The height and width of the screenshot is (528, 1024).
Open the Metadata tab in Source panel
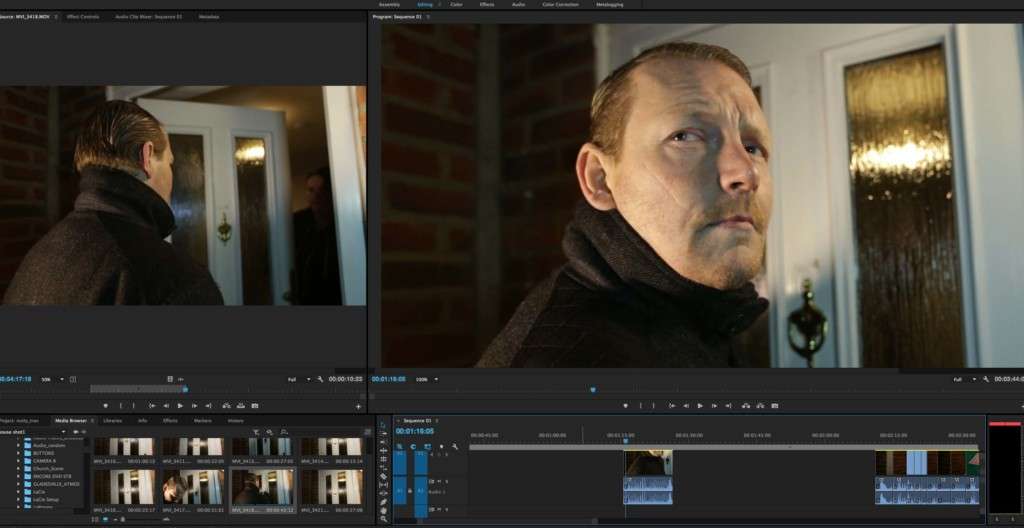[x=209, y=16]
